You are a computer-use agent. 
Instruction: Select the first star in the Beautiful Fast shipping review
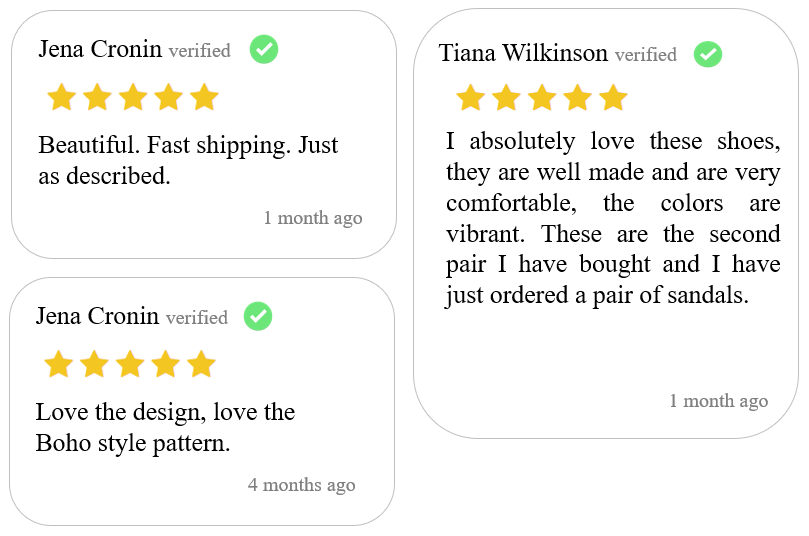pos(62,97)
